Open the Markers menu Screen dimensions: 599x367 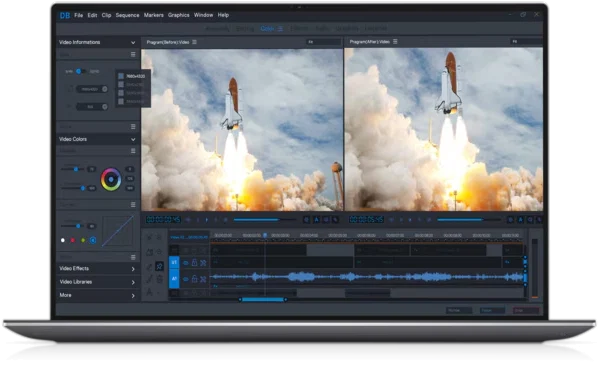click(154, 15)
